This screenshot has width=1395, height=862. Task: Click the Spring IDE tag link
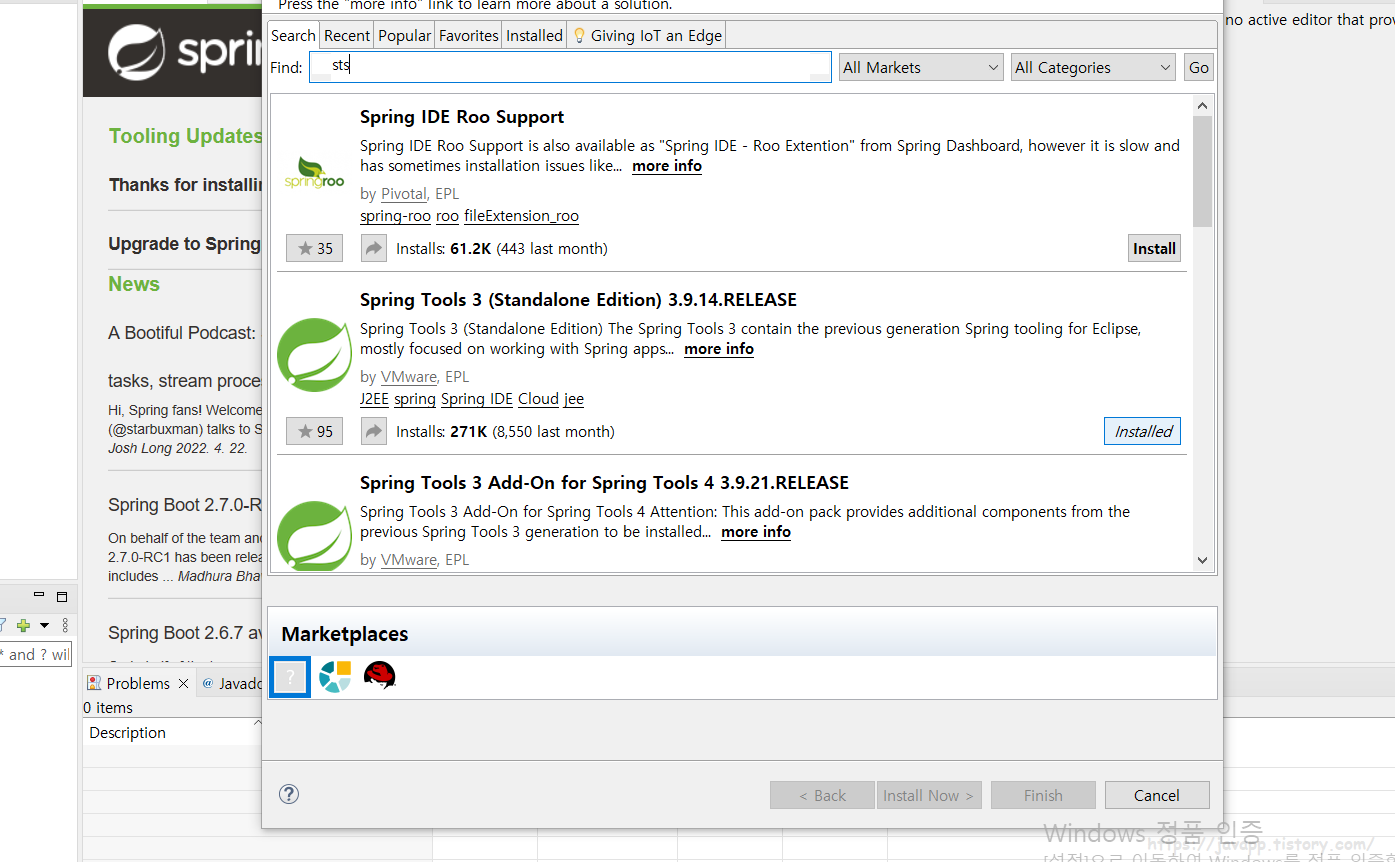point(477,399)
